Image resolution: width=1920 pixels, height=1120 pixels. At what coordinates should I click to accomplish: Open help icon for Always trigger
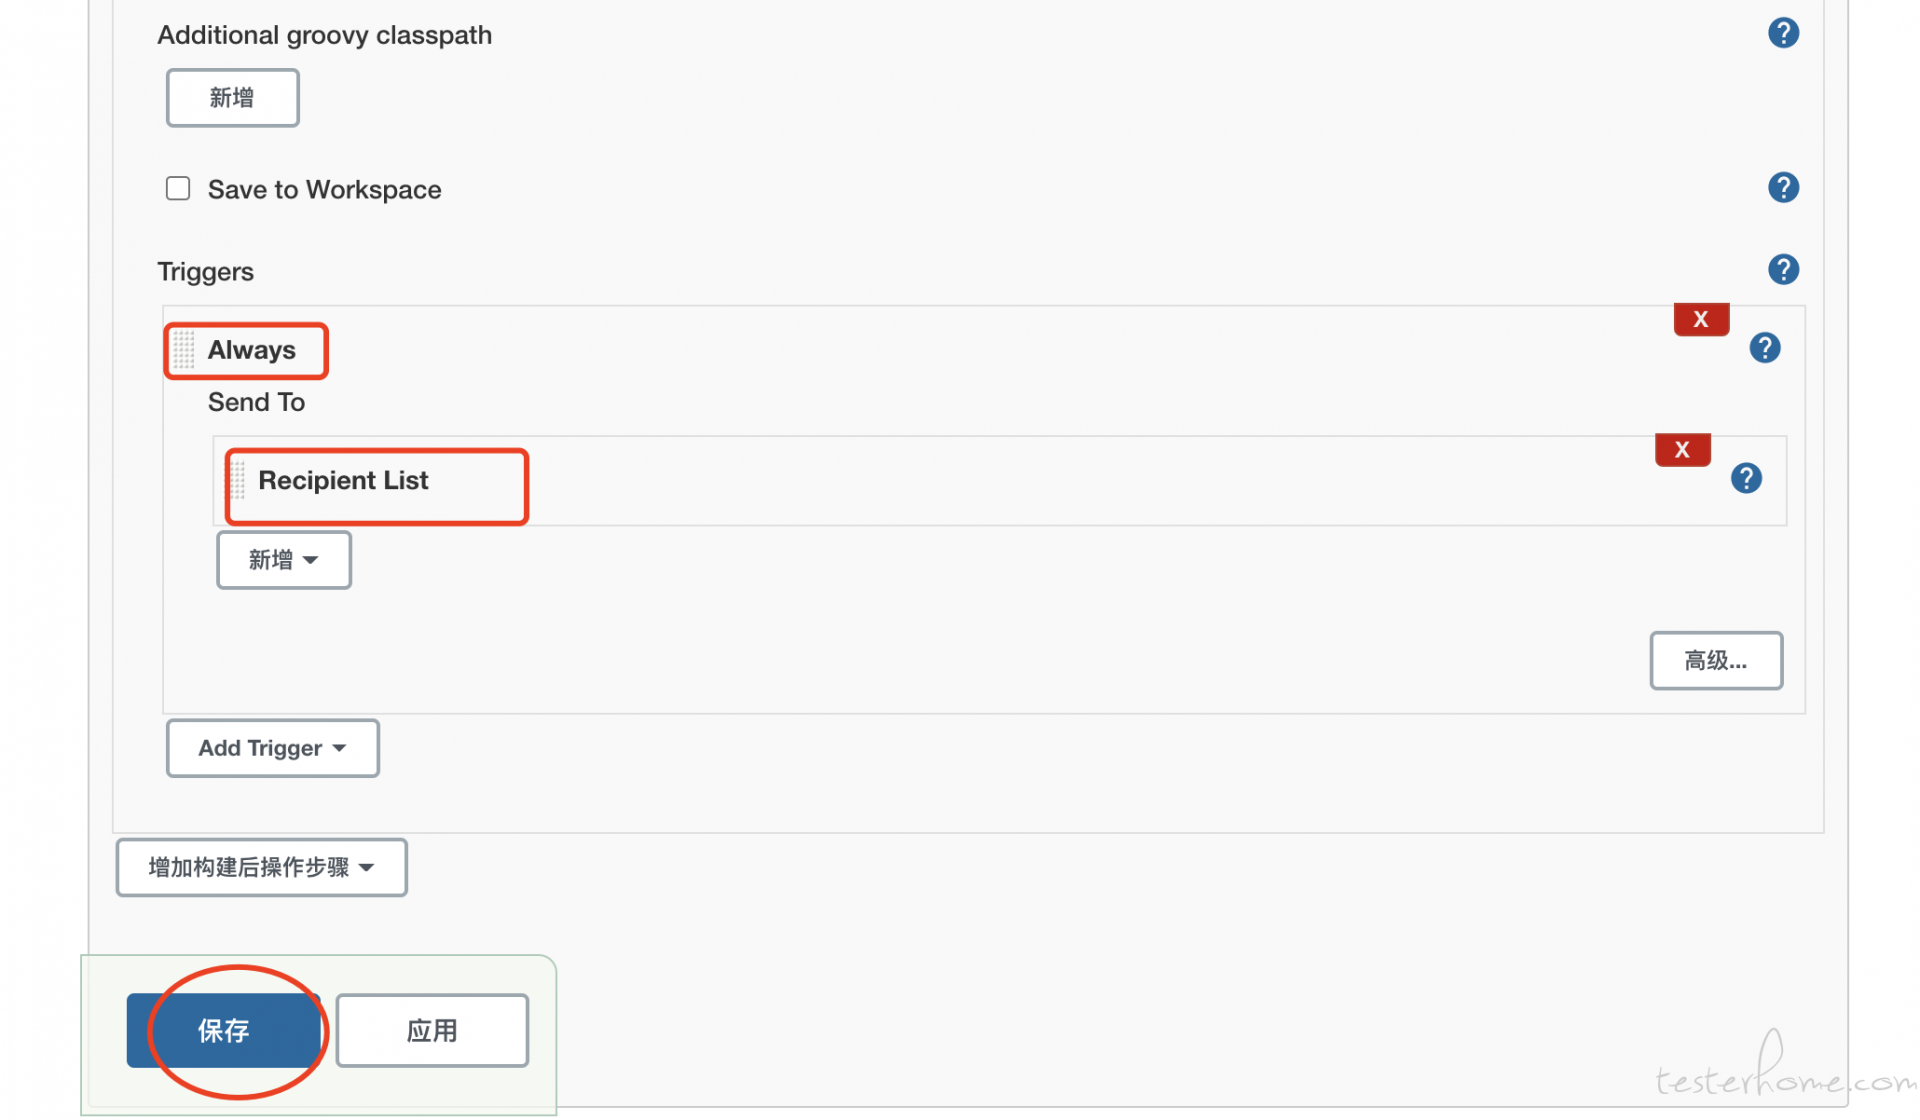tap(1764, 348)
